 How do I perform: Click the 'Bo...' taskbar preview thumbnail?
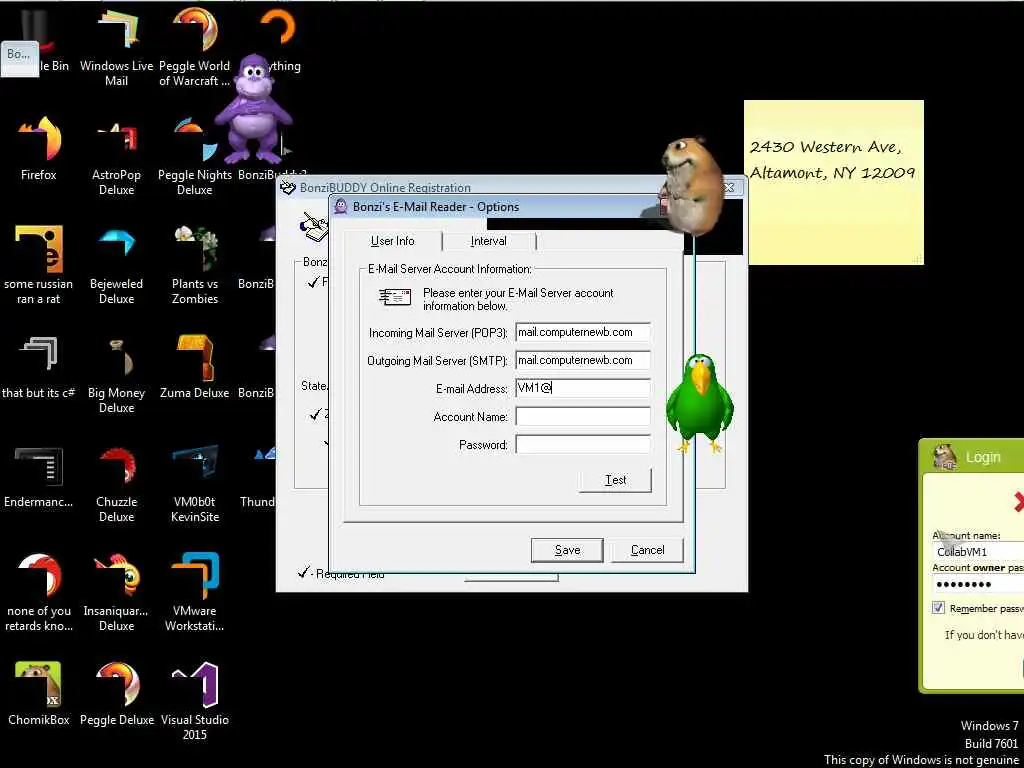point(20,59)
